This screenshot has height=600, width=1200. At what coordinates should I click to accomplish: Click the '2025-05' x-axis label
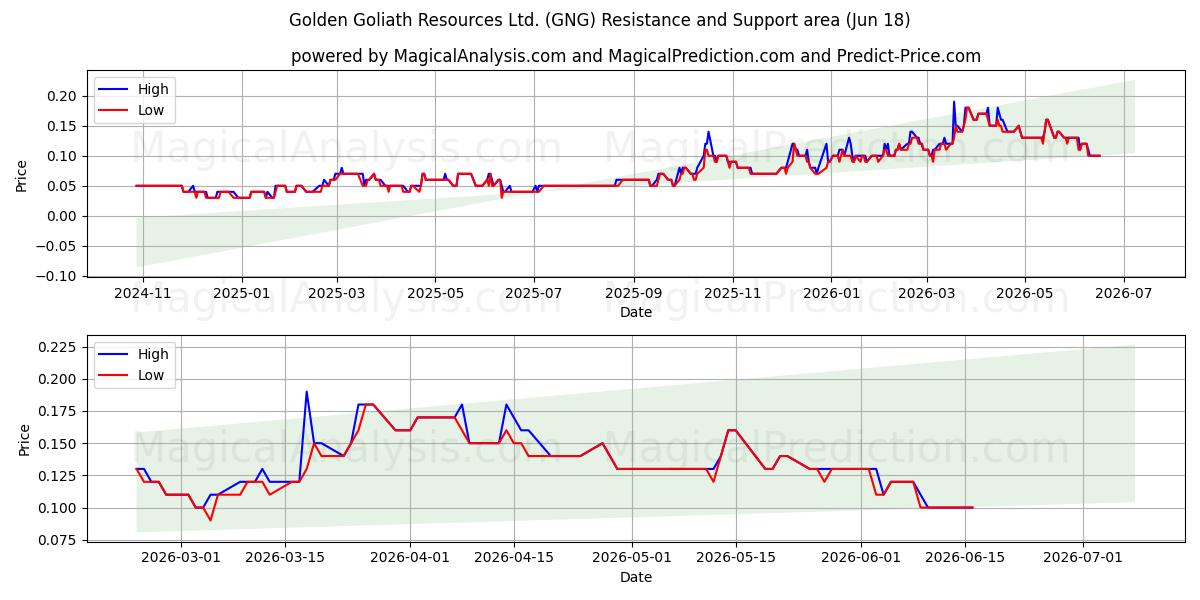click(x=435, y=293)
